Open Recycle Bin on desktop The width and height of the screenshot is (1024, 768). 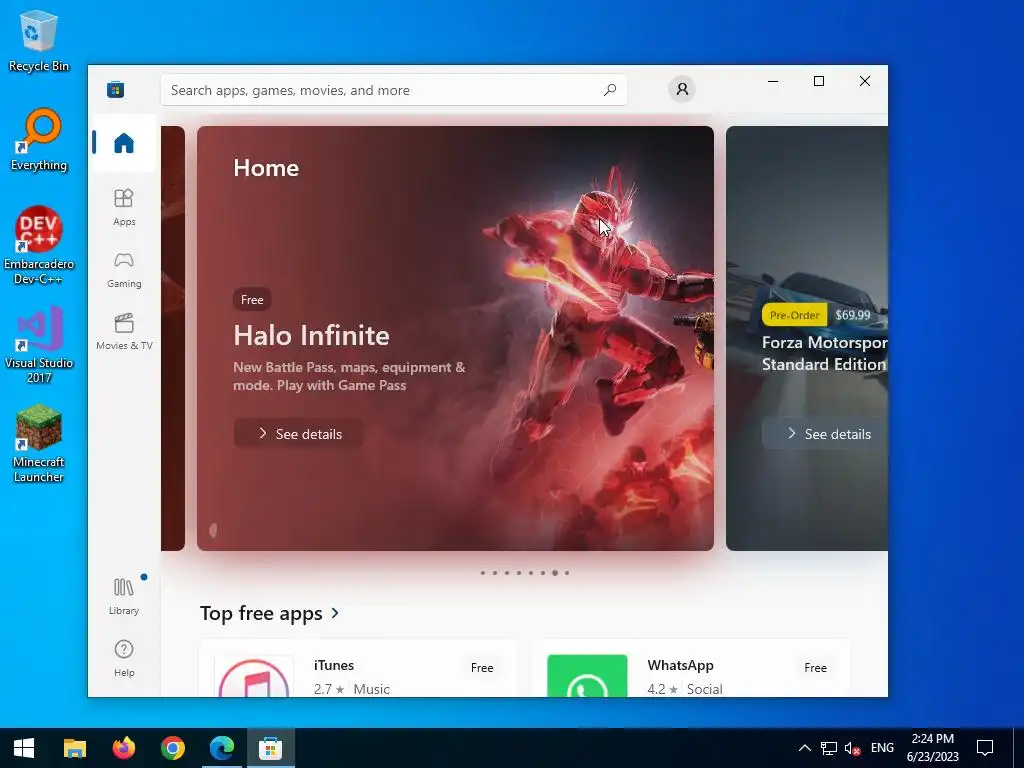pyautogui.click(x=39, y=41)
